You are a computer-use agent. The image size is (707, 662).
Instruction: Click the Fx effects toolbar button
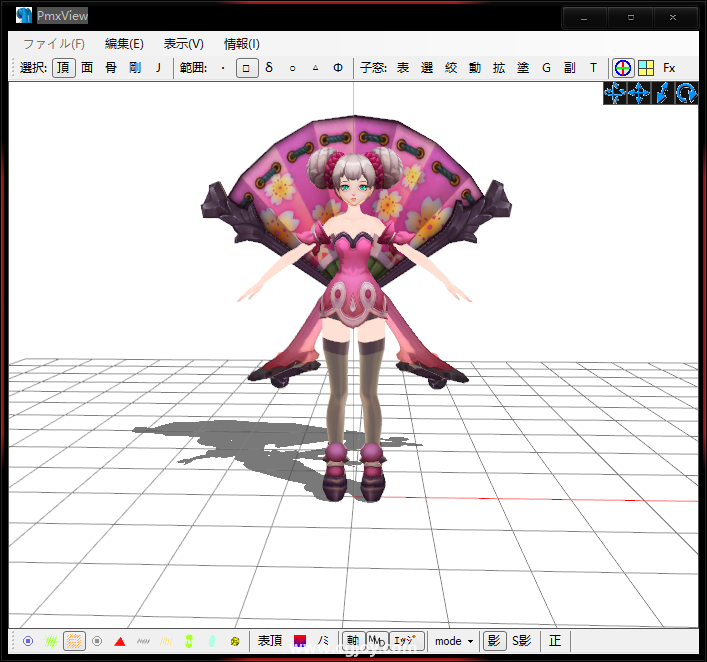coord(669,68)
